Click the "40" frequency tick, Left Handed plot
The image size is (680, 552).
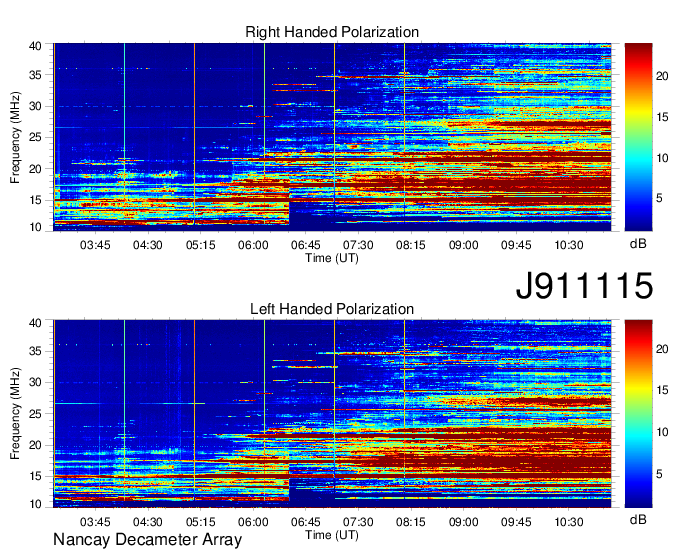(36, 322)
